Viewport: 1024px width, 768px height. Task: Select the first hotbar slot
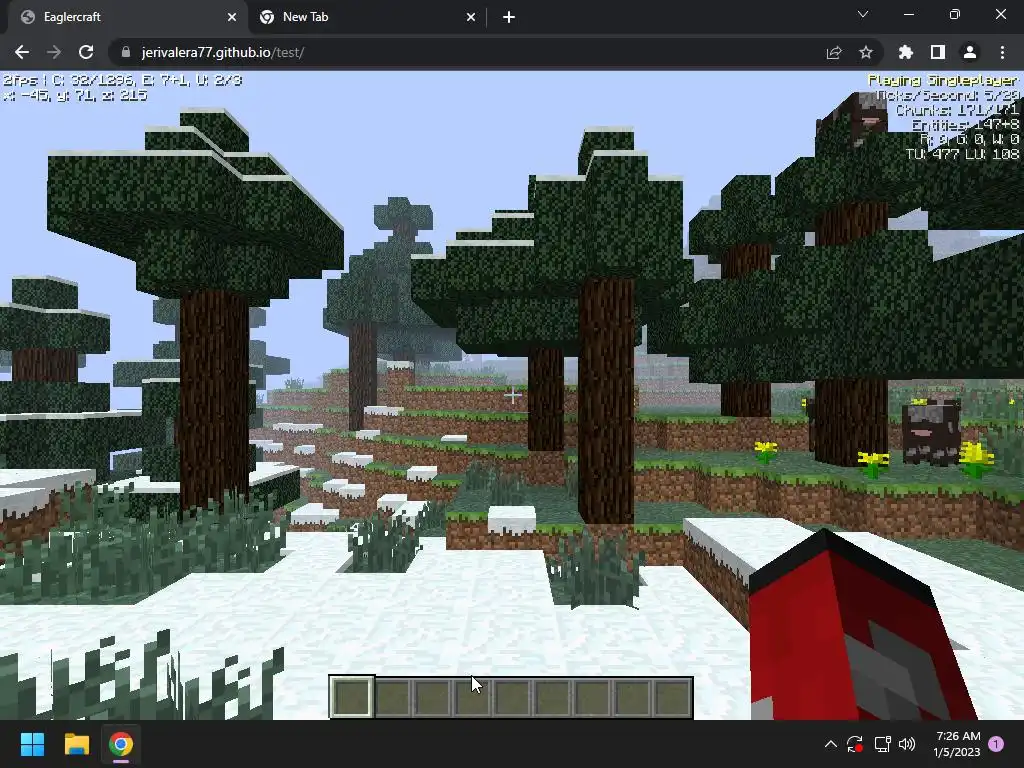[x=352, y=697]
